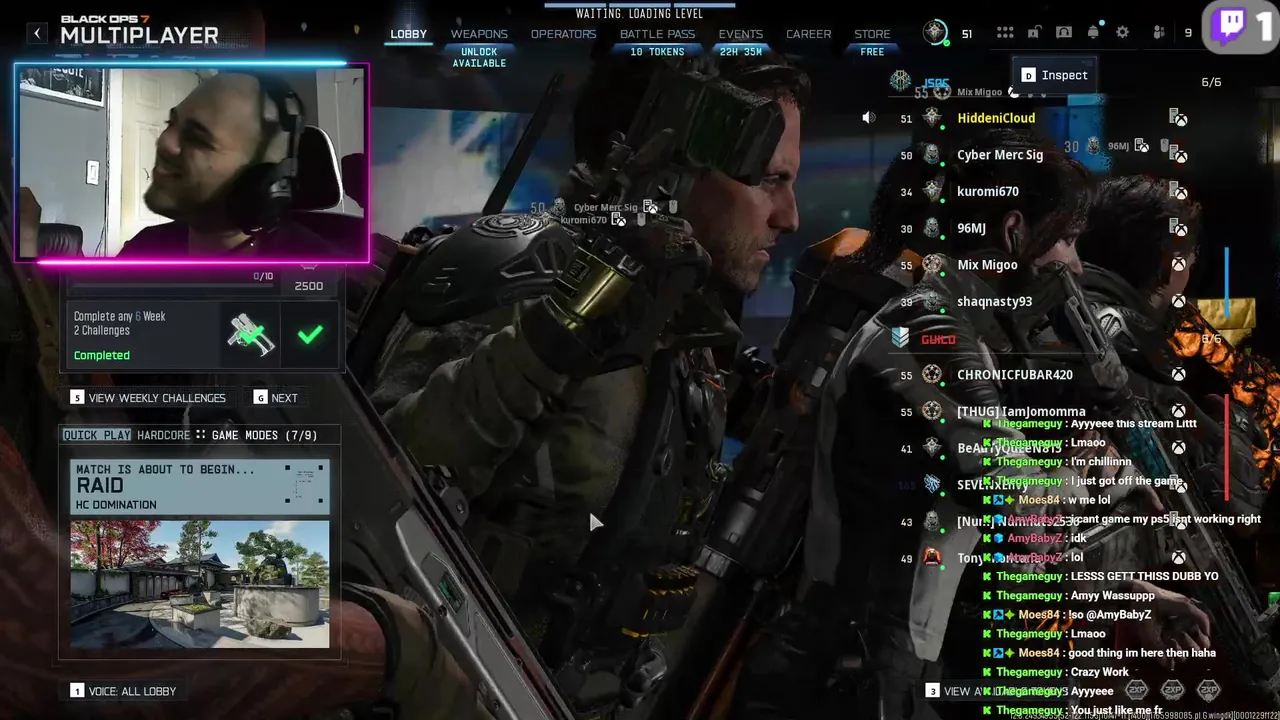
Task: Click CHRONICFUBAR420's rank emblem
Action: click(932, 375)
